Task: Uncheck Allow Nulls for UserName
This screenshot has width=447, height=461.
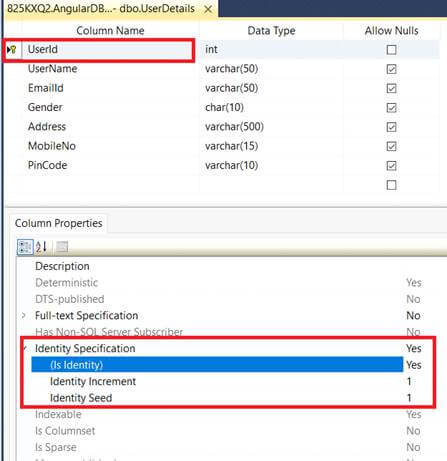Action: [x=391, y=69]
